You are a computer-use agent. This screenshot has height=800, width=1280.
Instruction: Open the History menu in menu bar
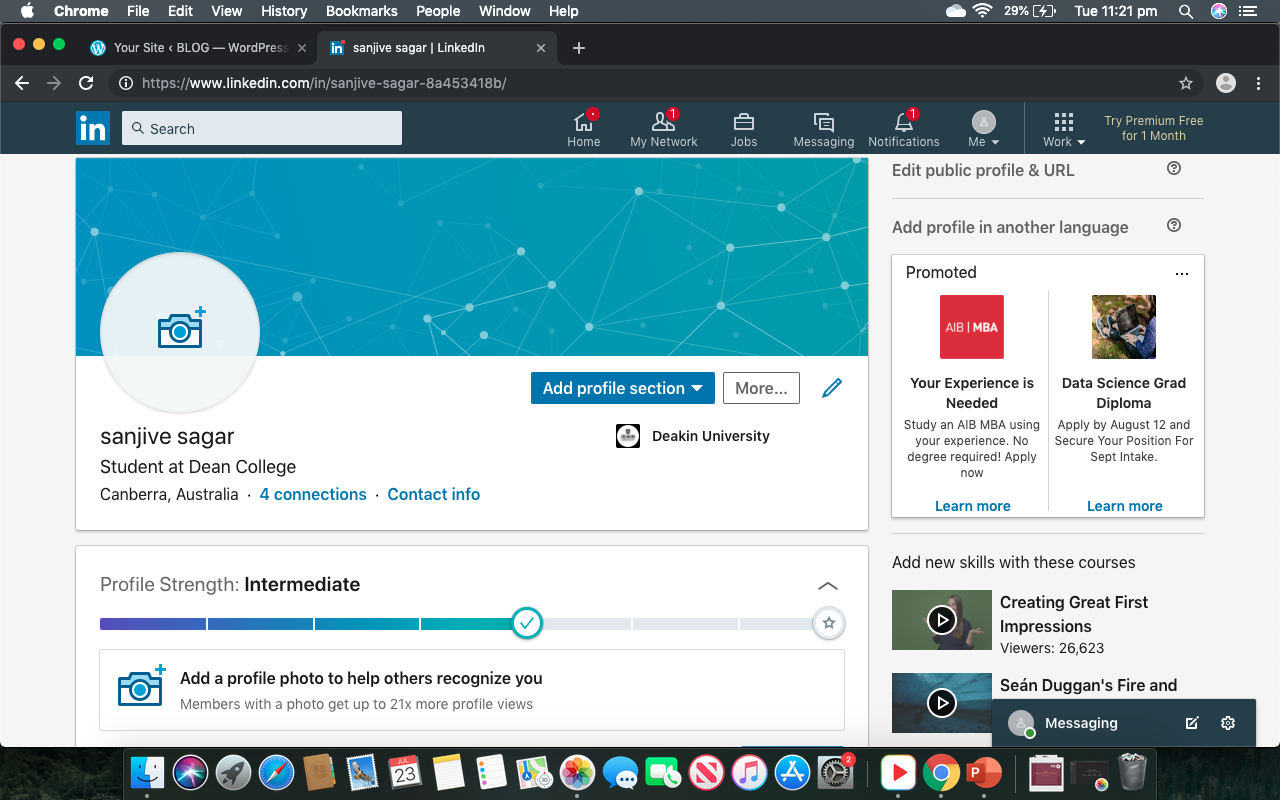click(x=284, y=11)
